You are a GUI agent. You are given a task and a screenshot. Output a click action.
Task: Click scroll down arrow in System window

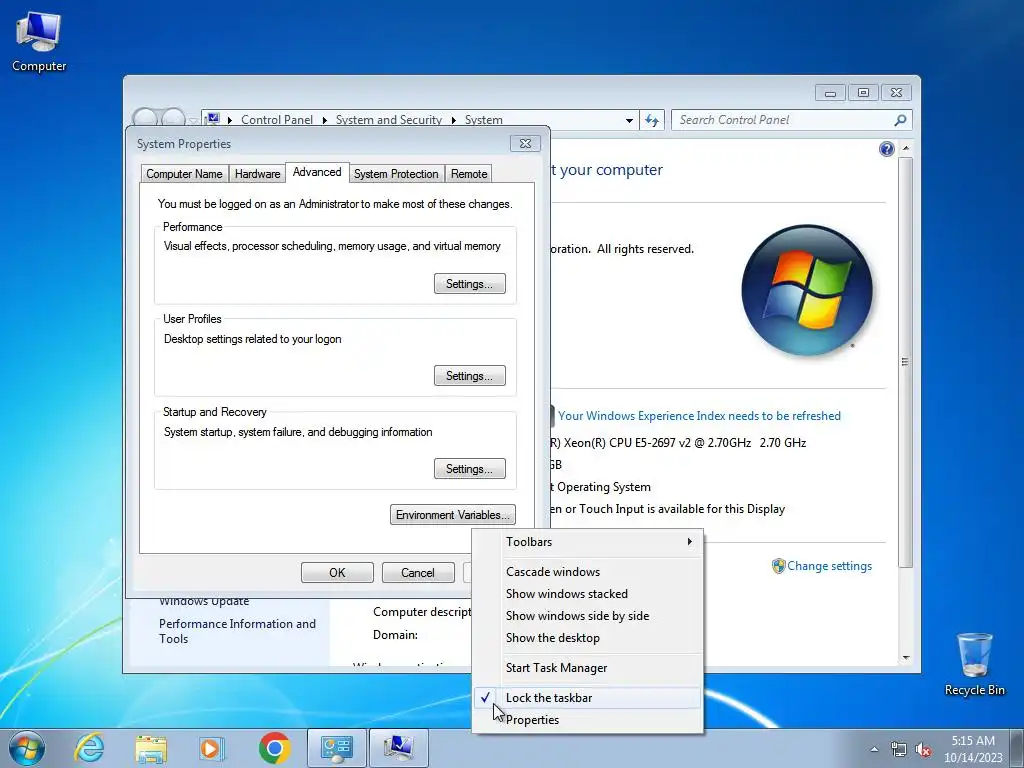pyautogui.click(x=906, y=658)
